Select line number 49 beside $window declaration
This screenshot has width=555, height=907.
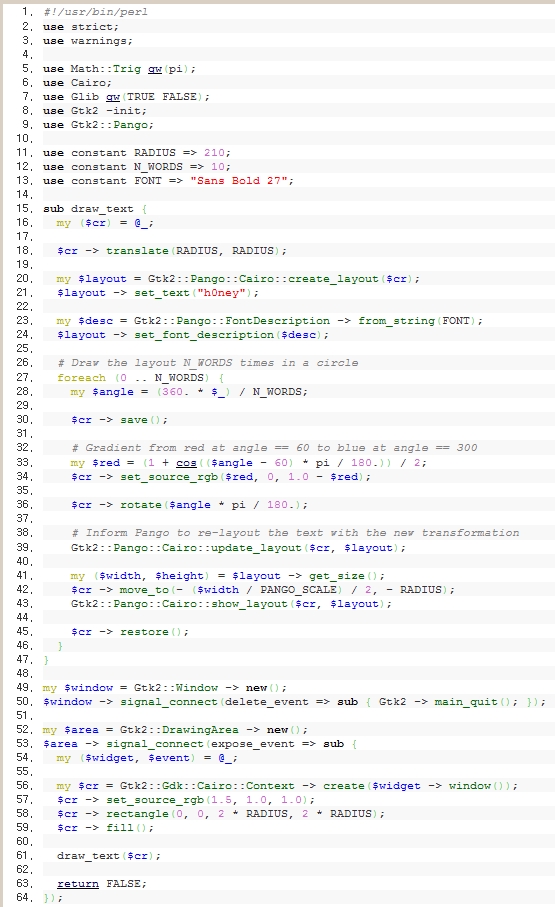tap(25, 687)
